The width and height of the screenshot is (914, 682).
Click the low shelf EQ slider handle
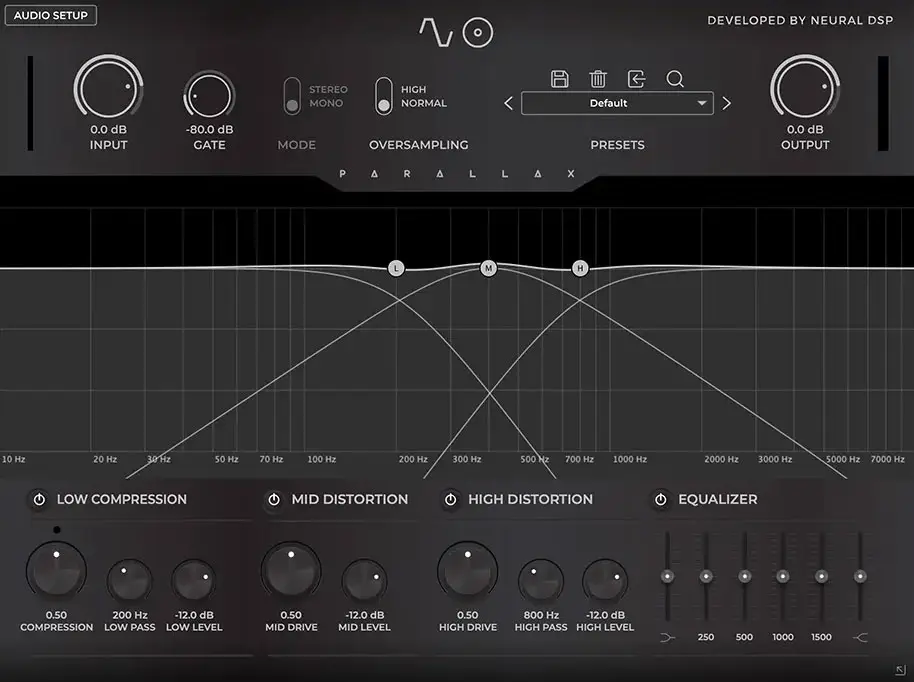667,576
